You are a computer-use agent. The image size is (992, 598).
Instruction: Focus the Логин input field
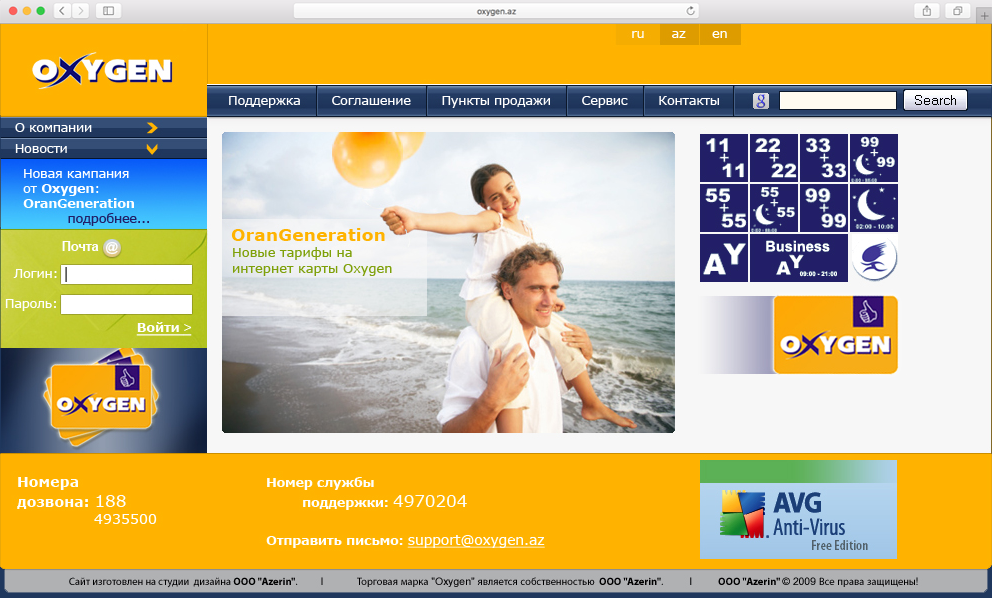[x=127, y=274]
